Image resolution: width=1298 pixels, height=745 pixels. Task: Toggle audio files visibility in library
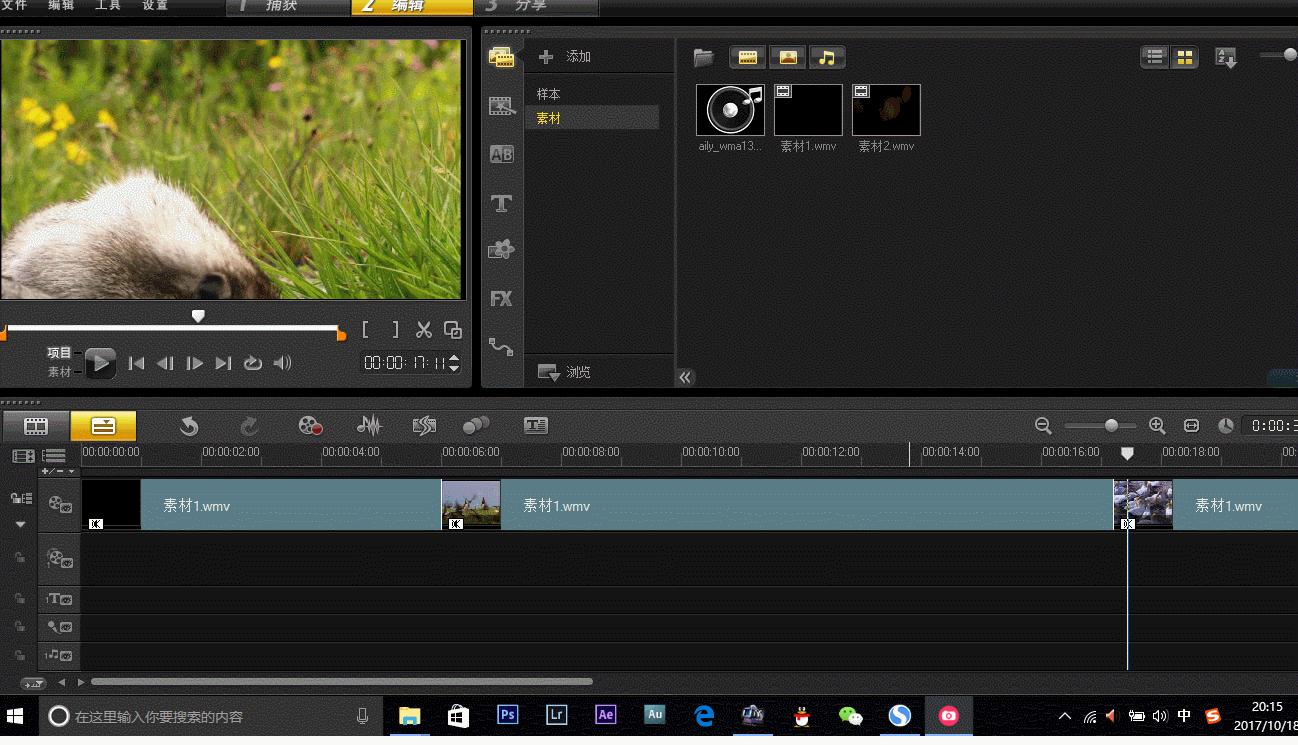[827, 58]
